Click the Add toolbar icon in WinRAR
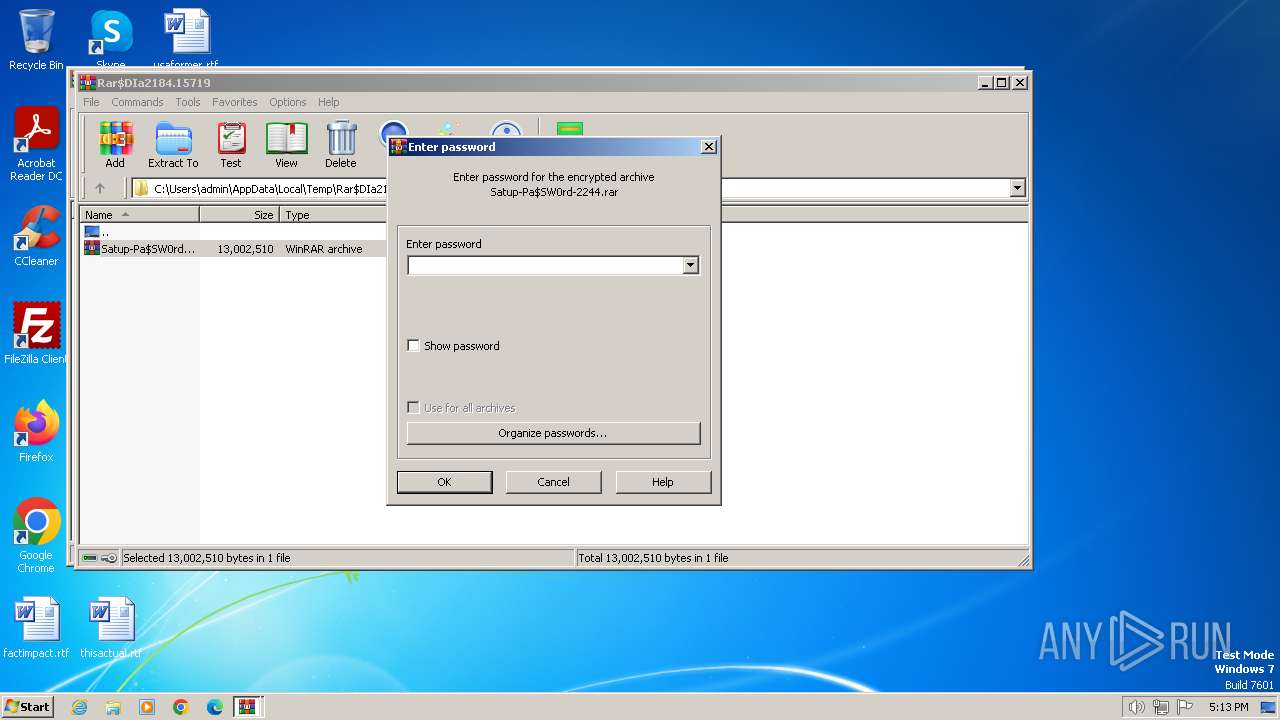This screenshot has width=1280, height=720. [115, 145]
